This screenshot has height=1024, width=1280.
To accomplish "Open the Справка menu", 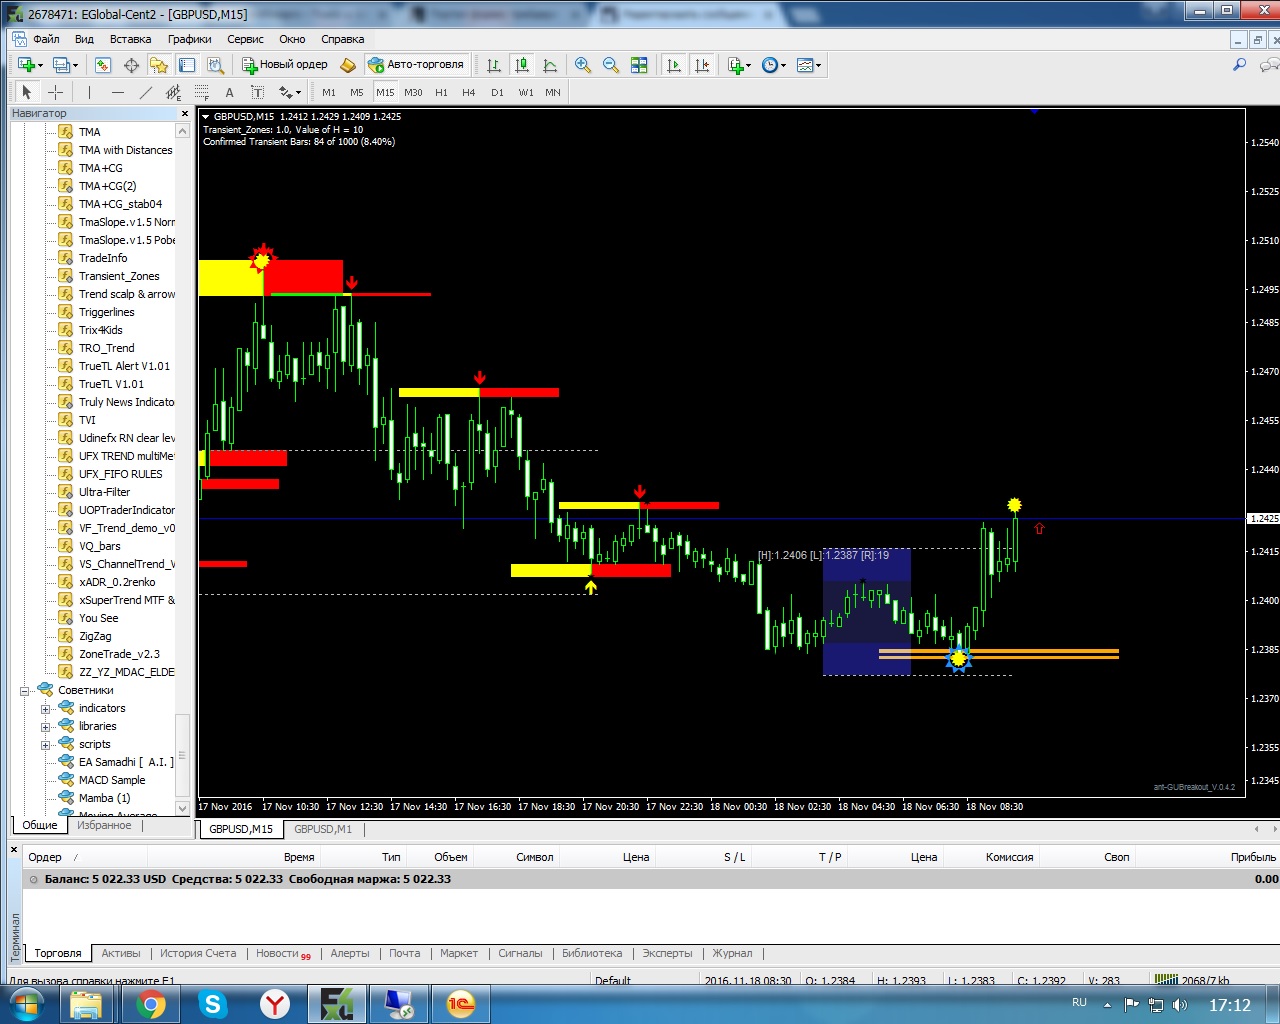I will (x=343, y=39).
